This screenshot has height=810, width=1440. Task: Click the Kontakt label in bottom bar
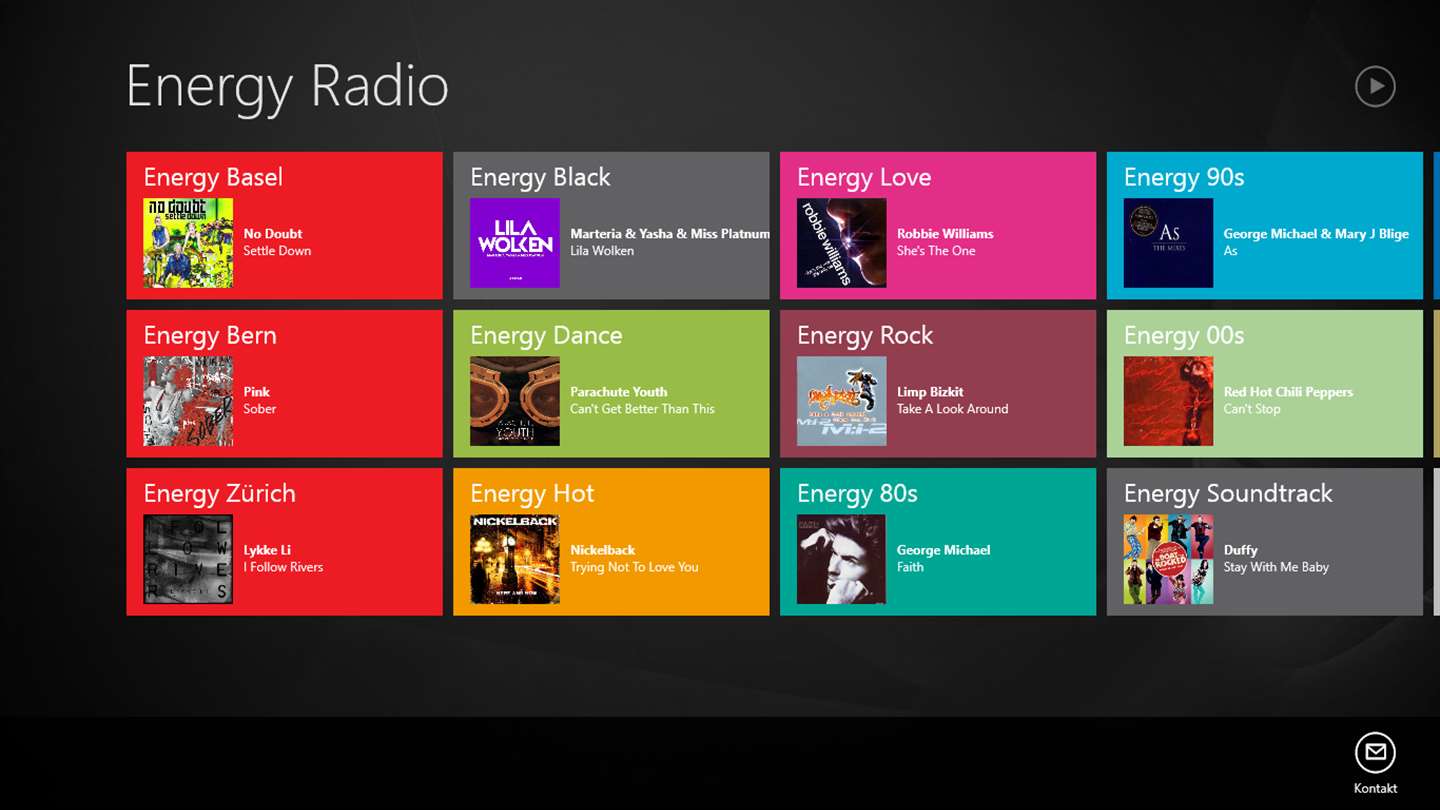(1375, 788)
